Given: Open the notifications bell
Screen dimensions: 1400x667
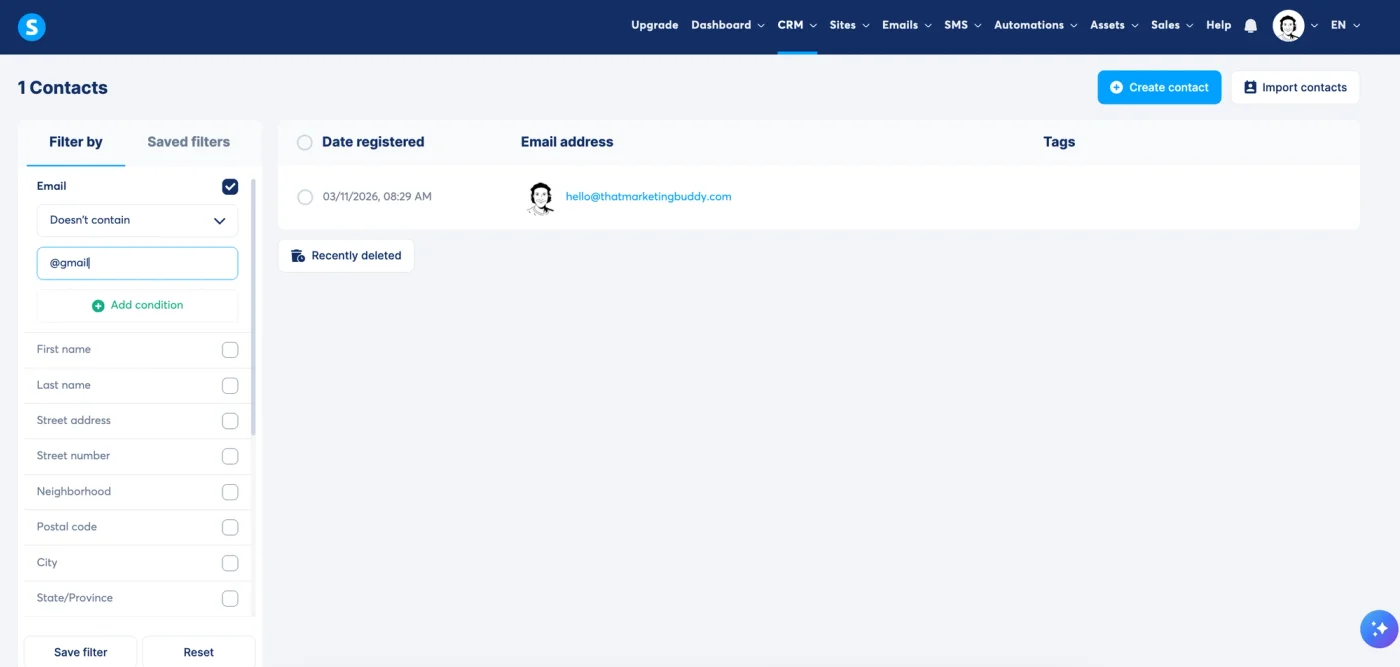Looking at the screenshot, I should tap(1250, 25).
